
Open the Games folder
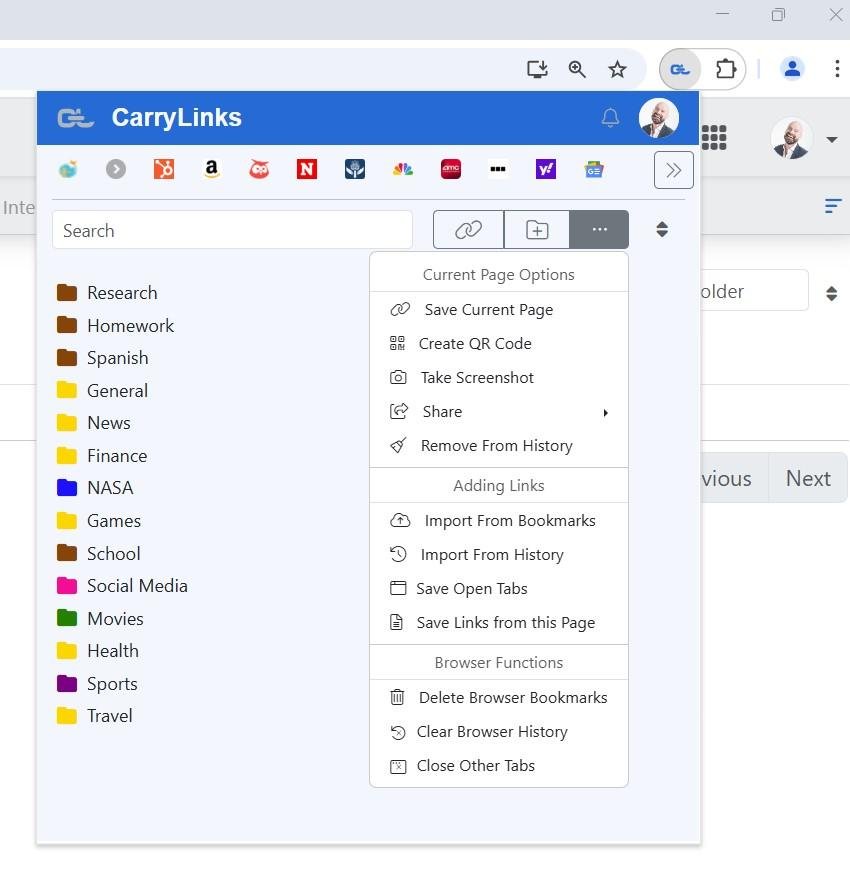(x=99, y=521)
